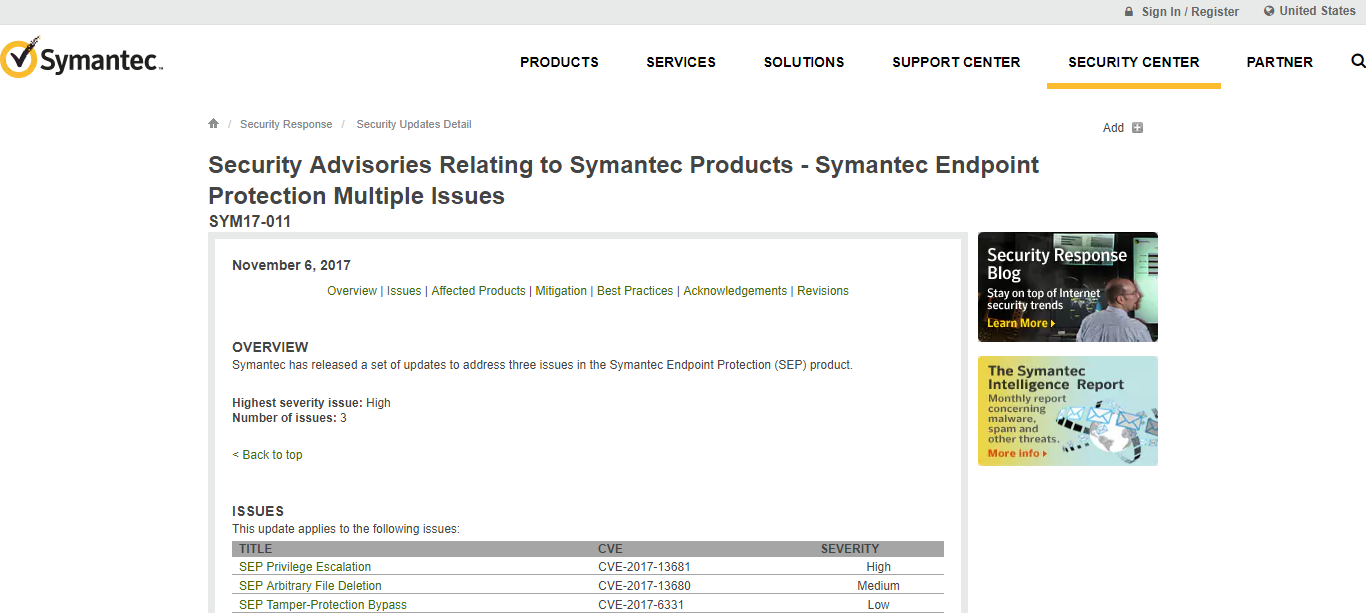
Task: Click CVE-2017-13681 cell
Action: pyautogui.click(x=644, y=567)
